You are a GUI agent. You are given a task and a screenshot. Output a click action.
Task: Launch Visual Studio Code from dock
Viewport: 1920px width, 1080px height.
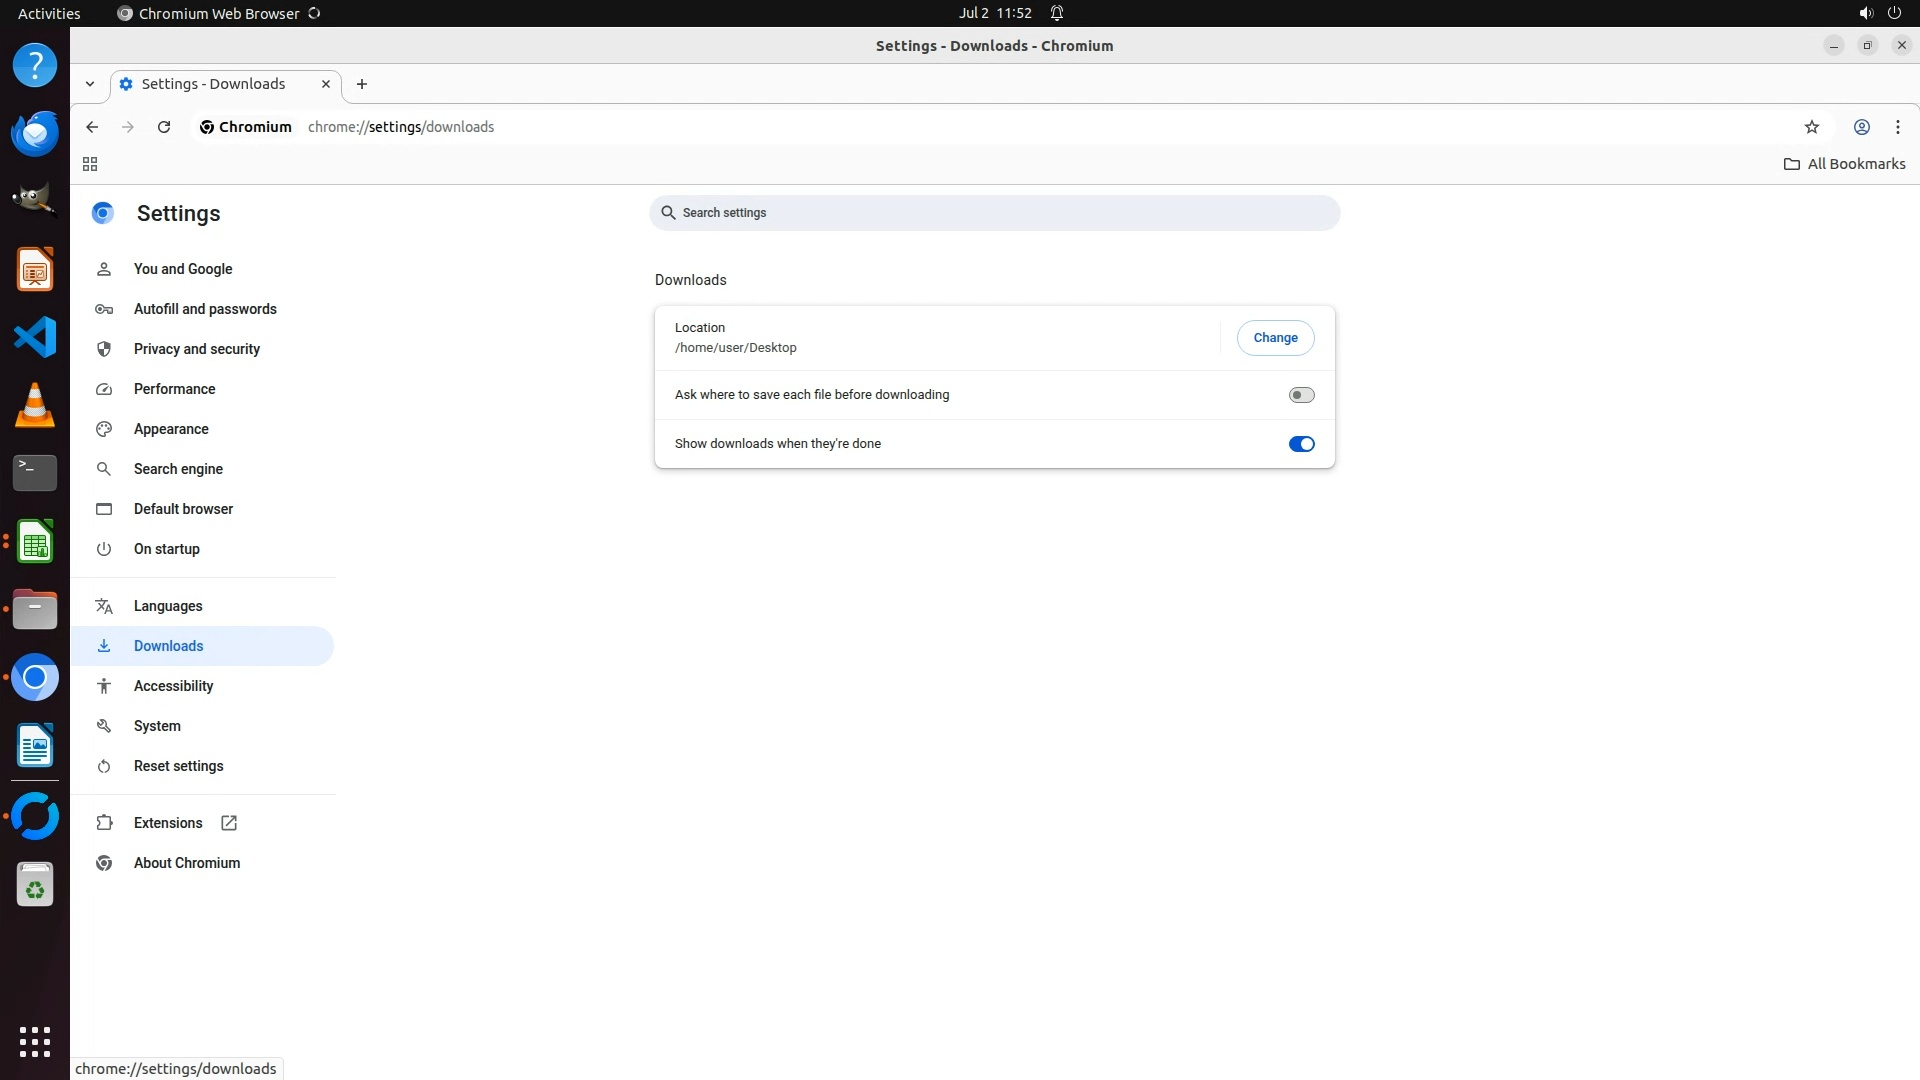pyautogui.click(x=35, y=337)
